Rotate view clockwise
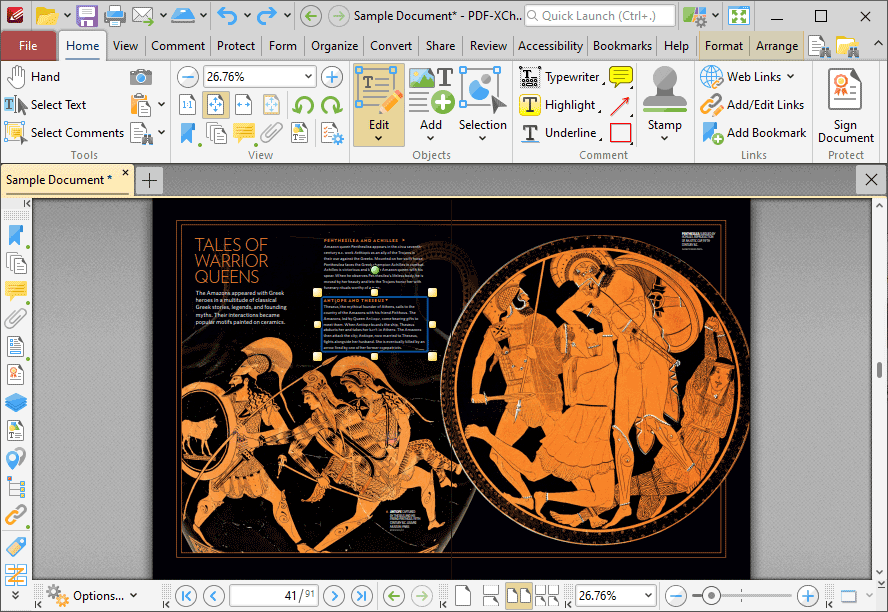 (x=331, y=105)
